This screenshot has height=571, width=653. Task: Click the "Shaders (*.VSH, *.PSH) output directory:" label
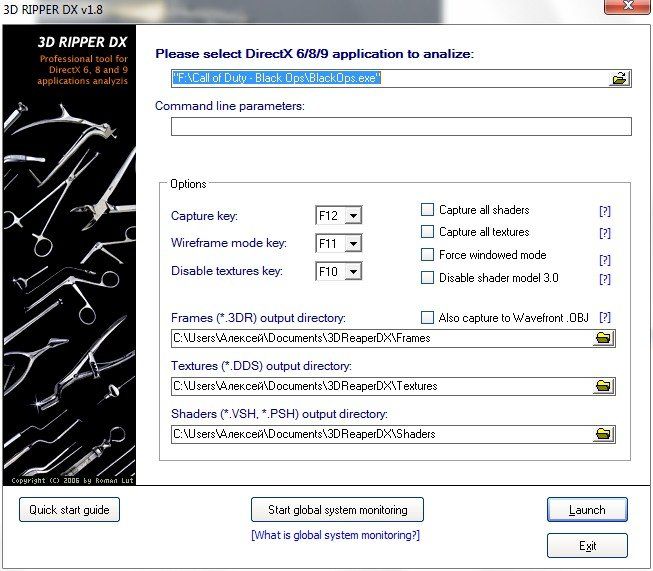[x=279, y=414]
